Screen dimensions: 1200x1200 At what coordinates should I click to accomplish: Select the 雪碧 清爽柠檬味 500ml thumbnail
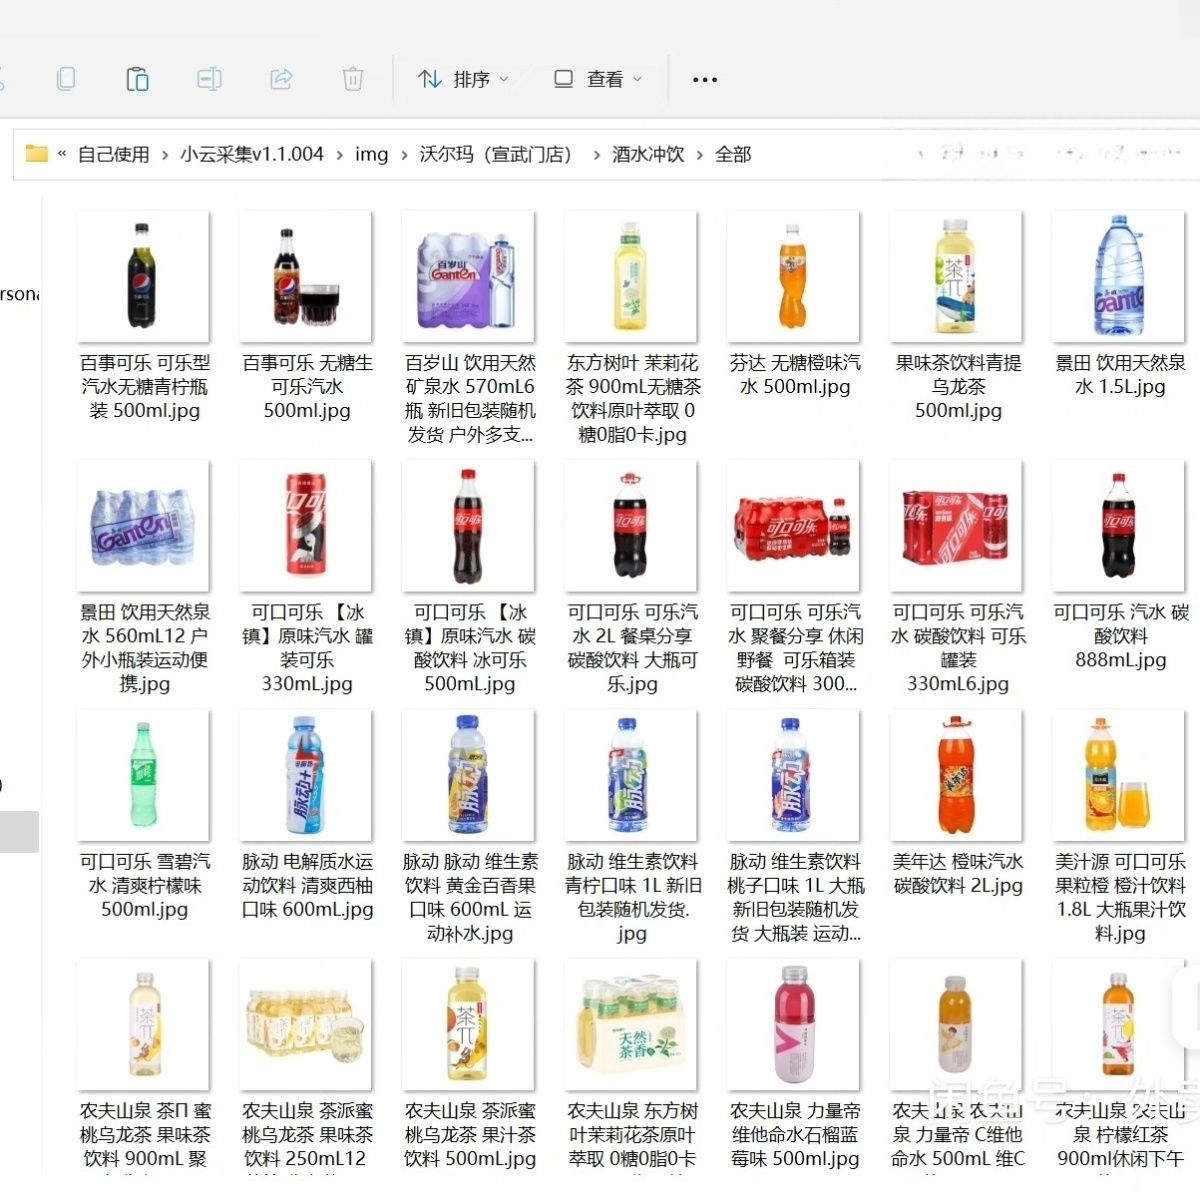pos(143,775)
